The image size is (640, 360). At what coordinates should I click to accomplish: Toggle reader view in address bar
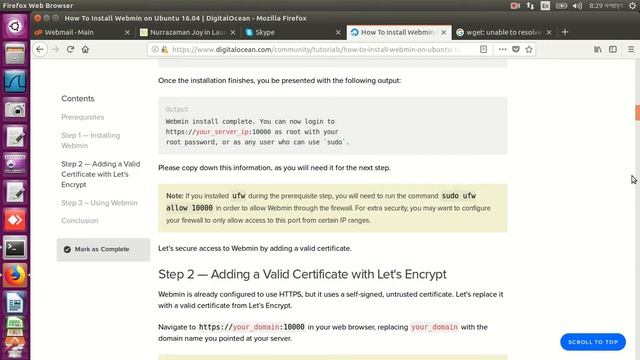pyautogui.click(x=483, y=49)
